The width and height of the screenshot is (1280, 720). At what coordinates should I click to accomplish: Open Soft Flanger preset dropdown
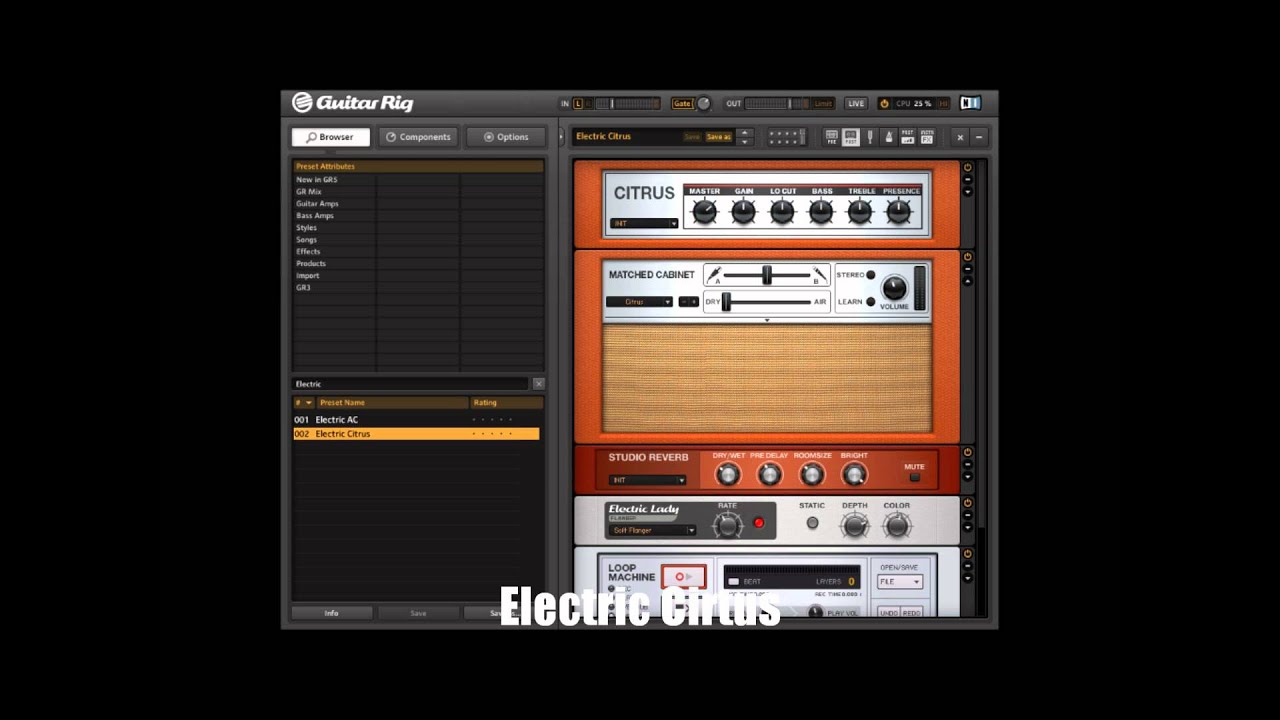tap(652, 530)
